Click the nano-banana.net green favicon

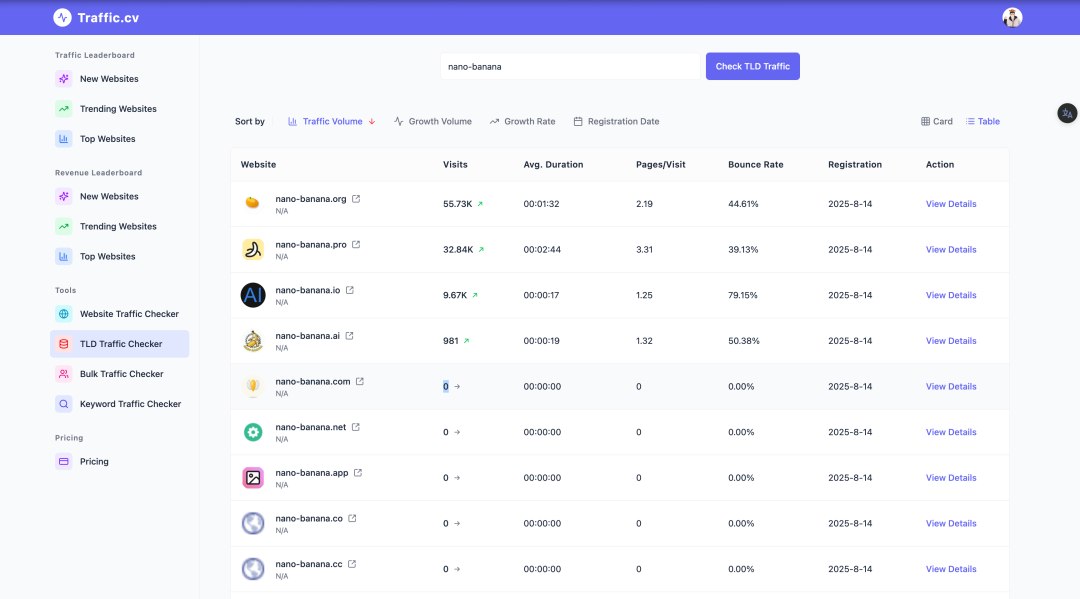[x=253, y=432]
